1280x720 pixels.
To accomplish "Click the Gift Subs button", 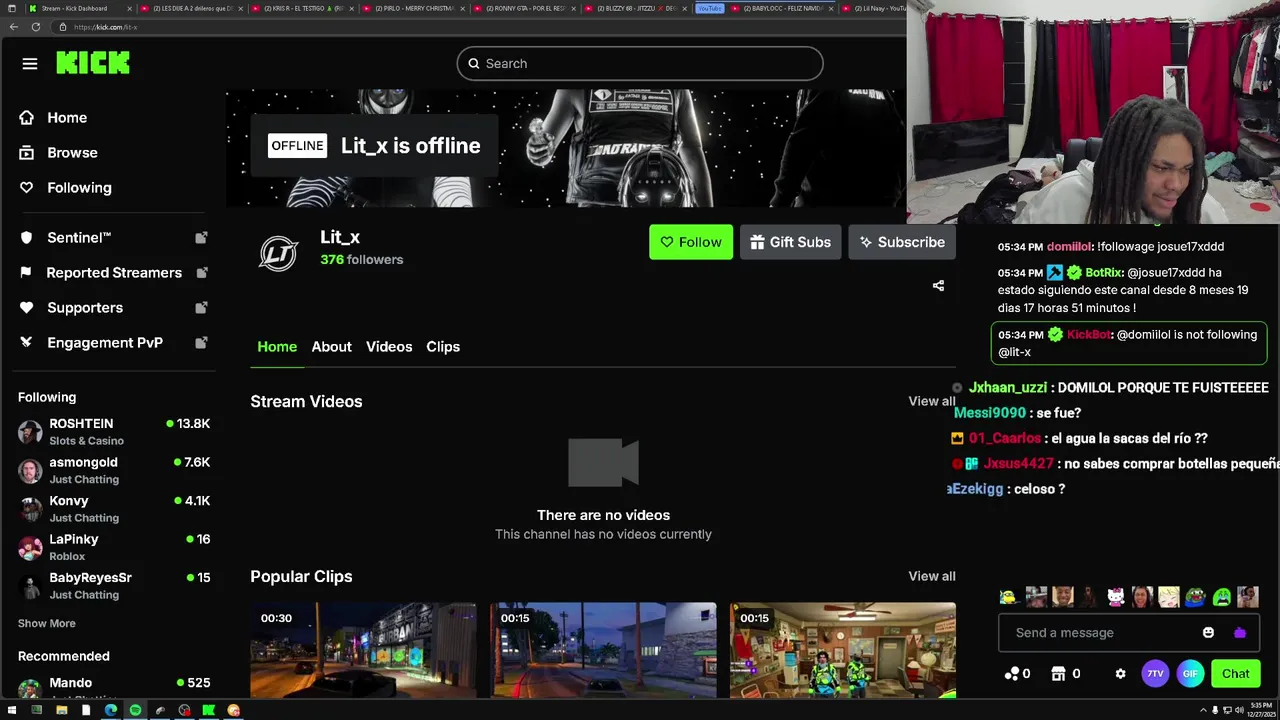I will tap(791, 242).
